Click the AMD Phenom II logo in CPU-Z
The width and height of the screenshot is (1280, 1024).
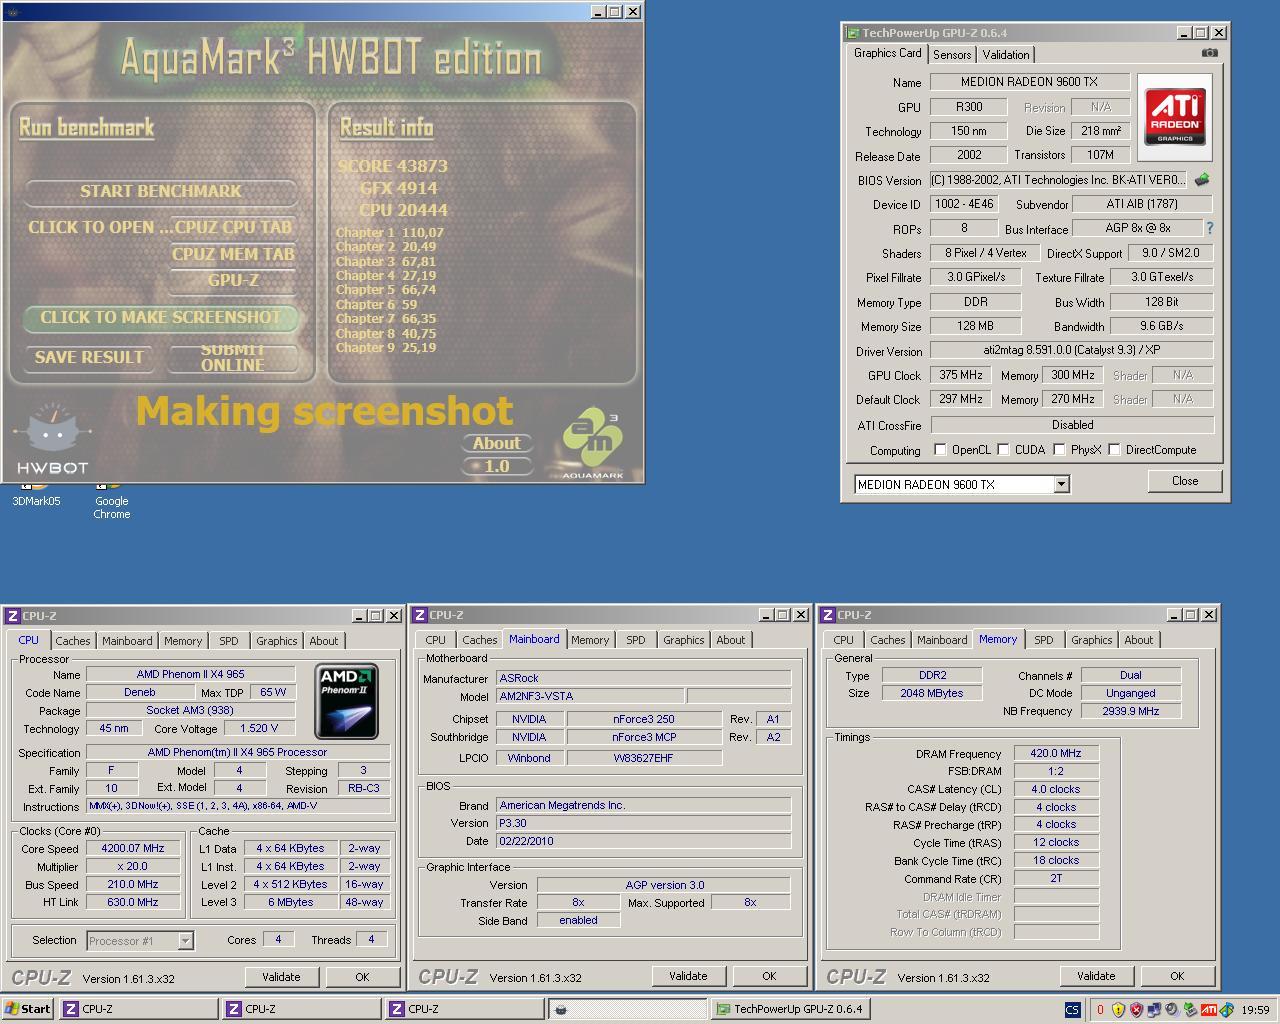[347, 701]
